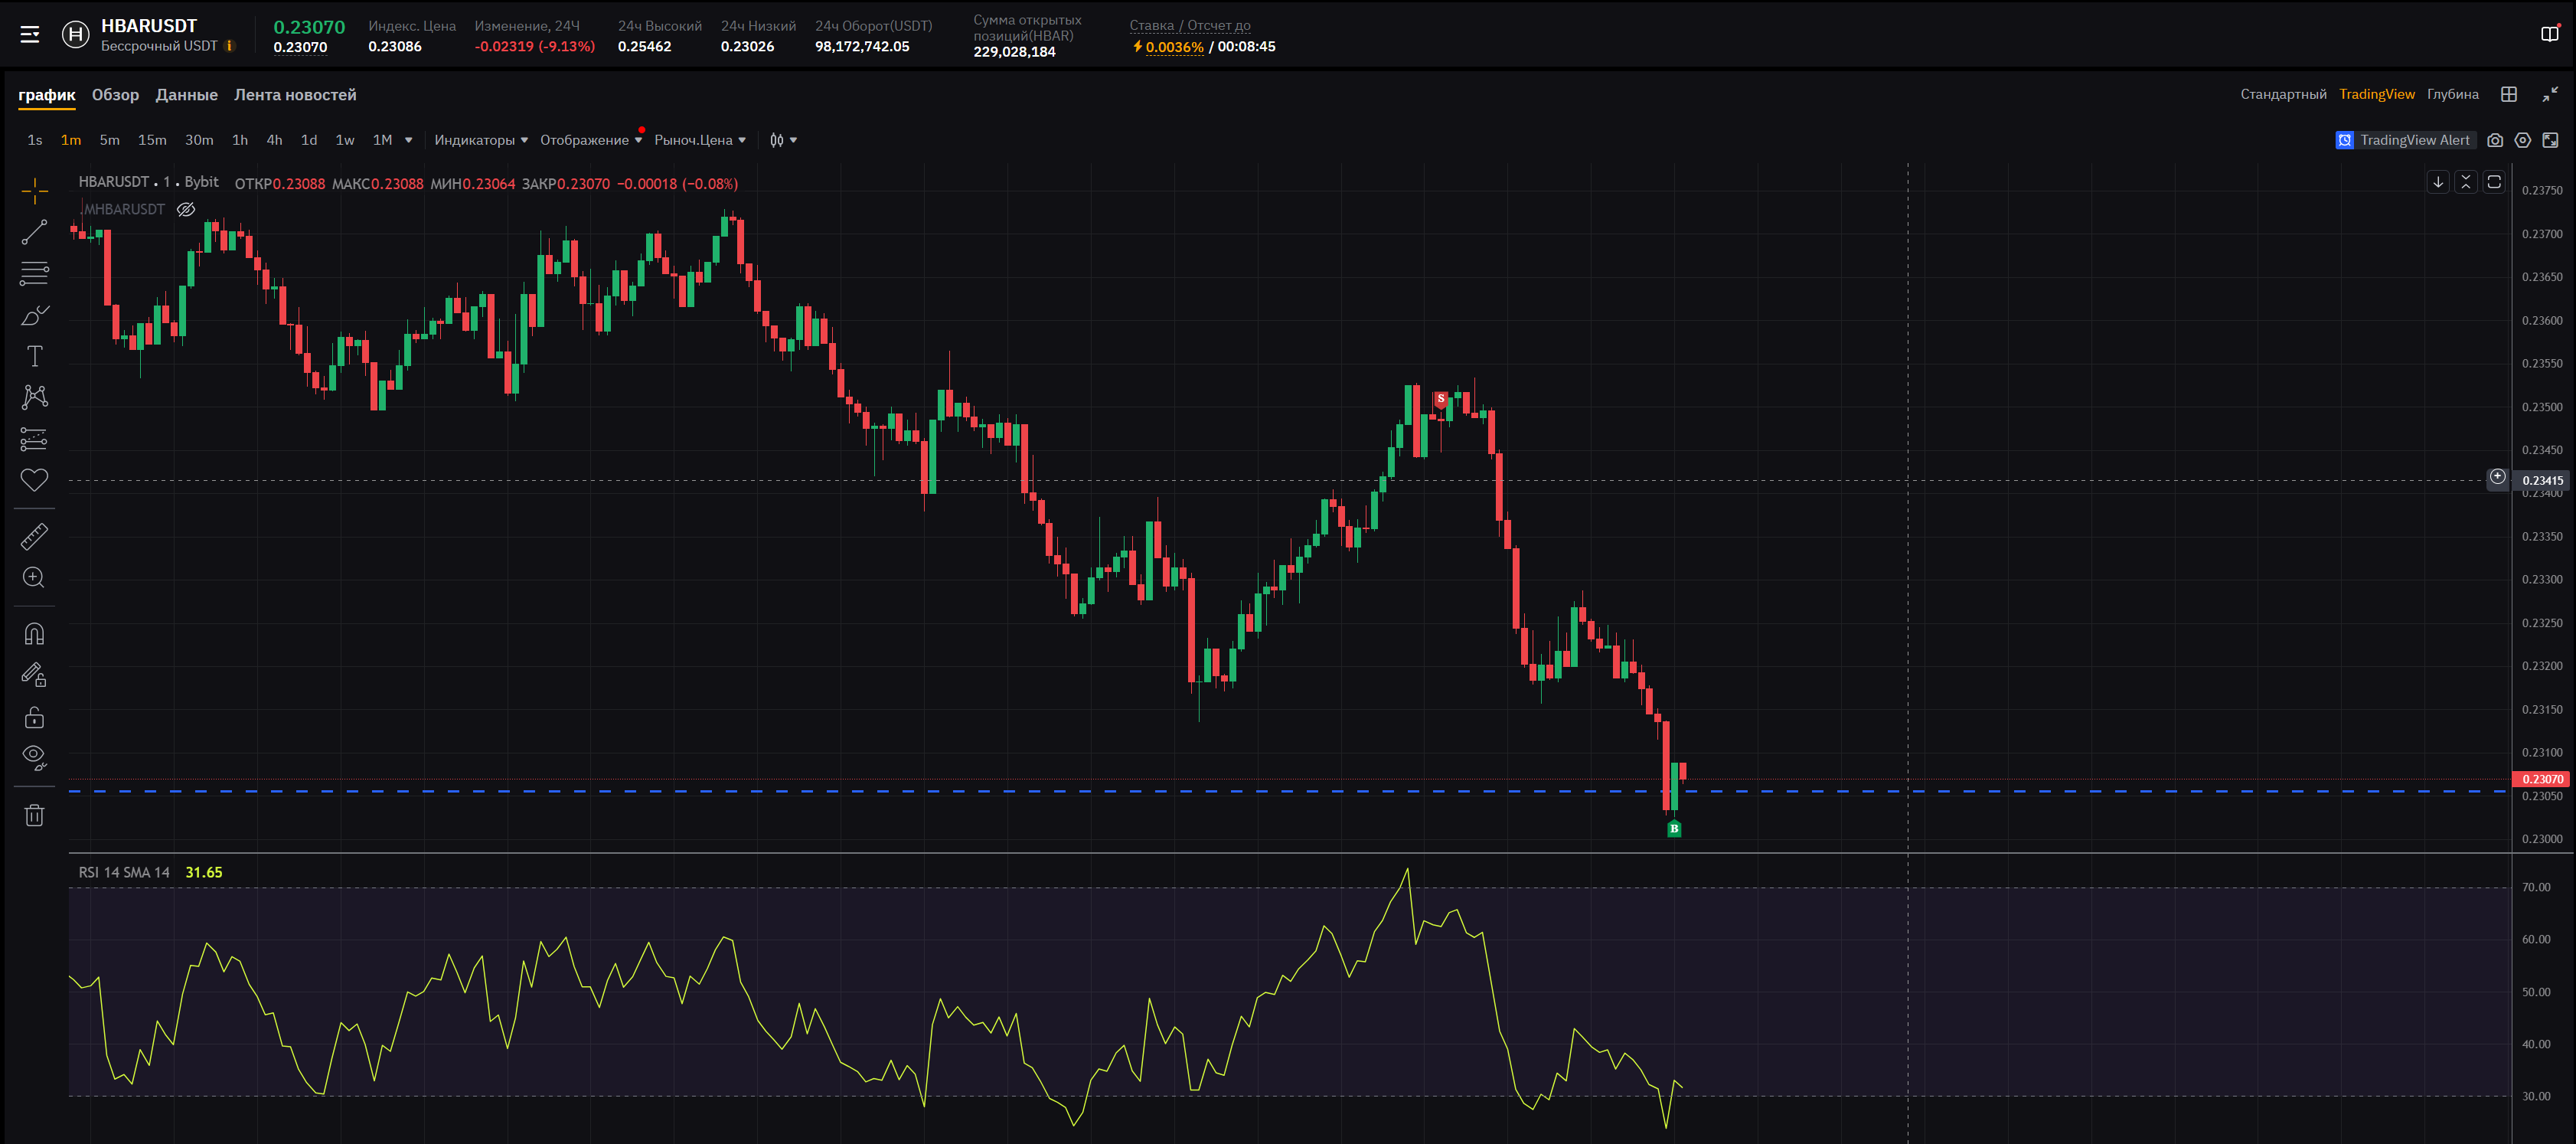Viewport: 2576px width, 1144px height.
Task: Open the Fibonacci retracement lines tool
Action: click(x=34, y=273)
